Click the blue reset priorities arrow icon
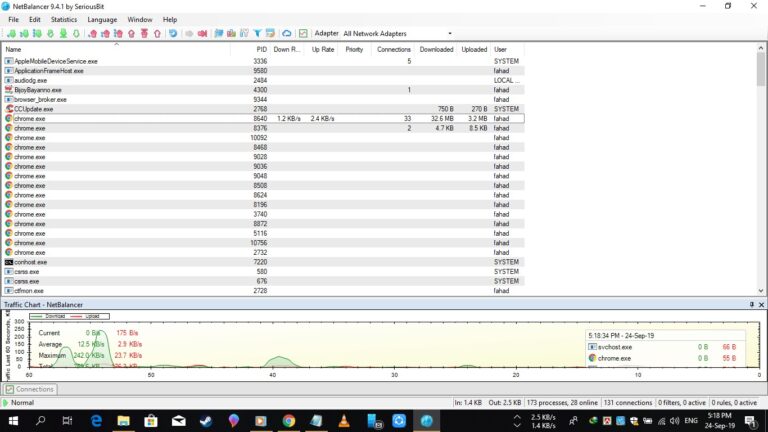This screenshot has height=432, width=768. 173,33
